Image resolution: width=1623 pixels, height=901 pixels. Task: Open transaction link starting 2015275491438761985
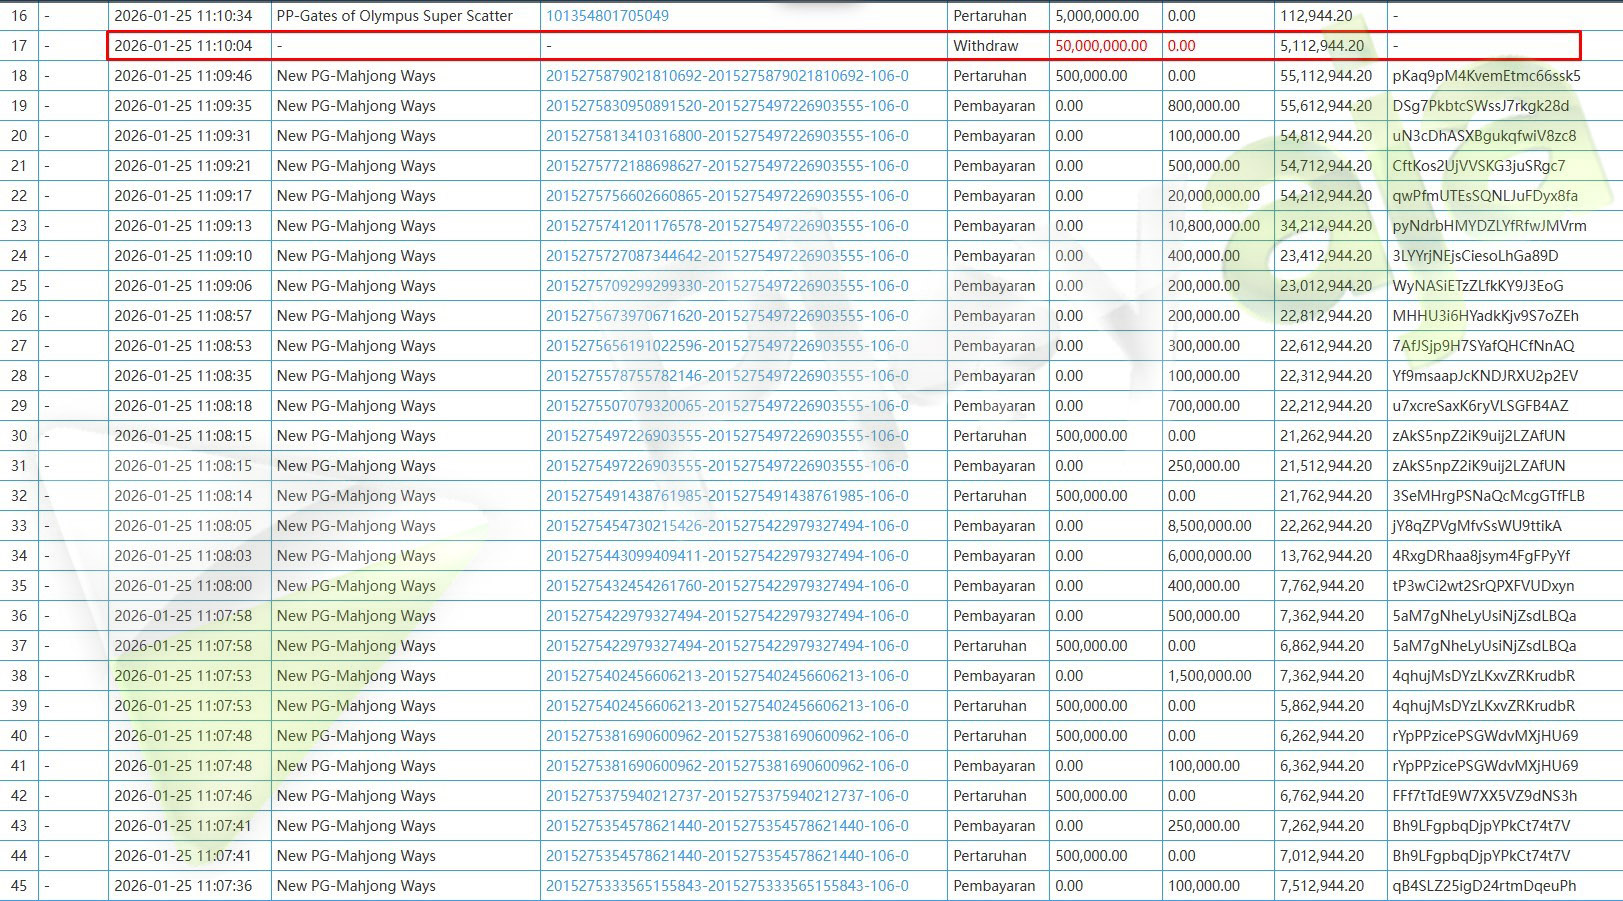click(x=727, y=496)
